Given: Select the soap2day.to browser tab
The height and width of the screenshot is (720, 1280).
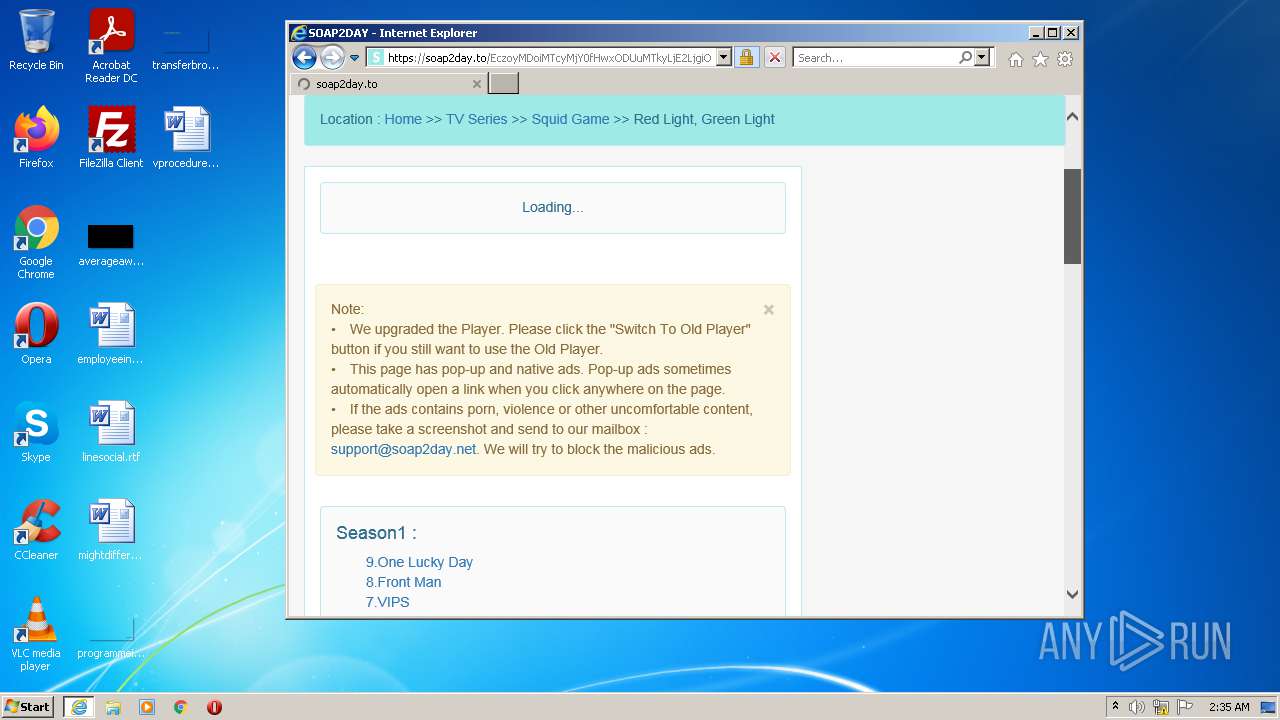Looking at the screenshot, I should [x=390, y=84].
